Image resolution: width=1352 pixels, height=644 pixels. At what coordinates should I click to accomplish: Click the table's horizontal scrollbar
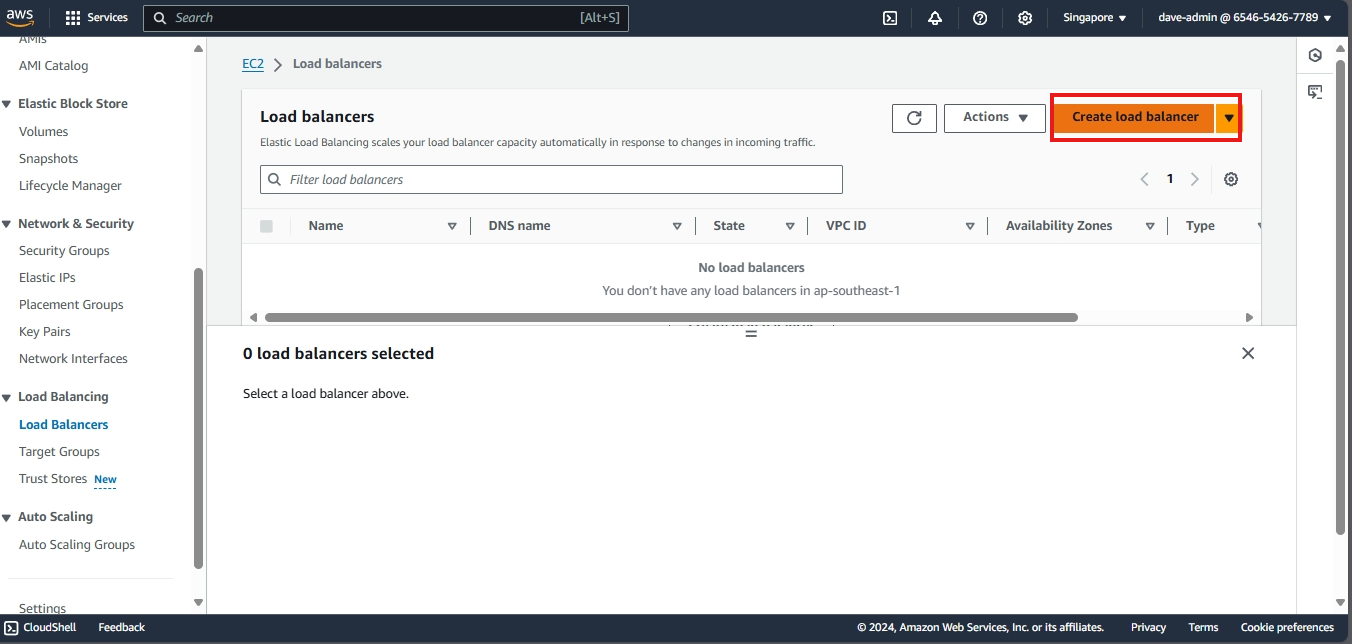pyautogui.click(x=670, y=318)
